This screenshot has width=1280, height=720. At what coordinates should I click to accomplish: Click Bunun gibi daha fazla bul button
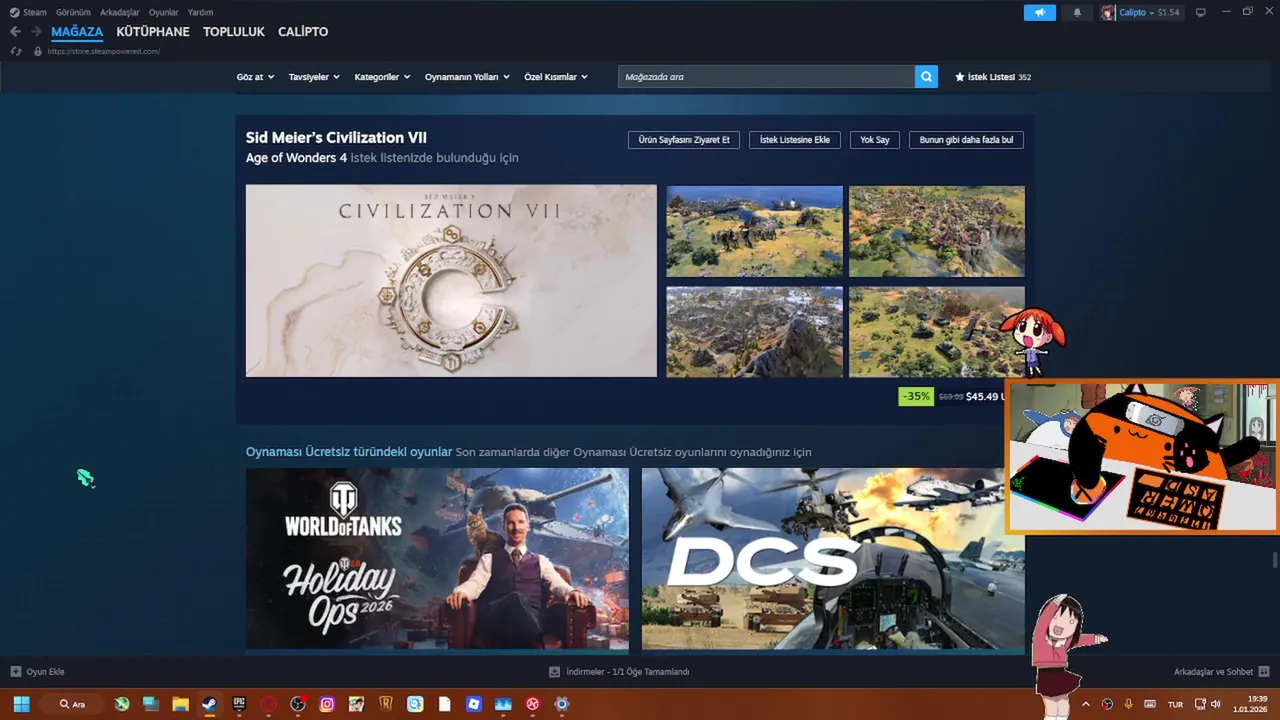[966, 140]
